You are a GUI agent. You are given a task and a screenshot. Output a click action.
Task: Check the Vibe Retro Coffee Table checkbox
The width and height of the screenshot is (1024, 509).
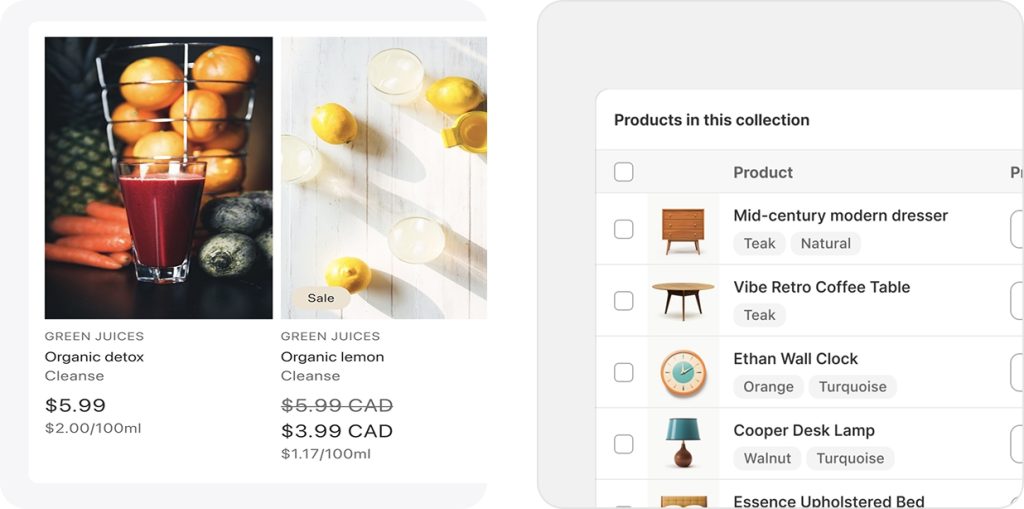pyautogui.click(x=624, y=301)
